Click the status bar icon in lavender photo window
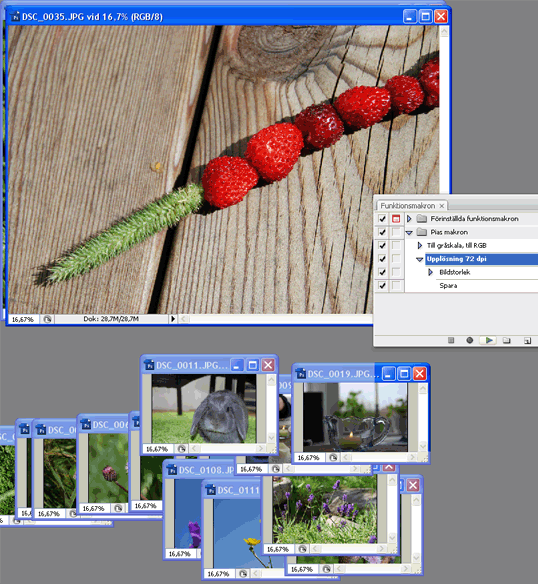The image size is (538, 584). 303,549
